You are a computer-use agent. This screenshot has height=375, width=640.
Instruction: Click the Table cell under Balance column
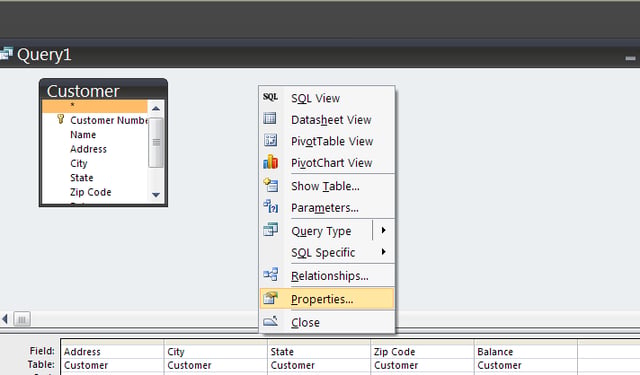(526, 365)
